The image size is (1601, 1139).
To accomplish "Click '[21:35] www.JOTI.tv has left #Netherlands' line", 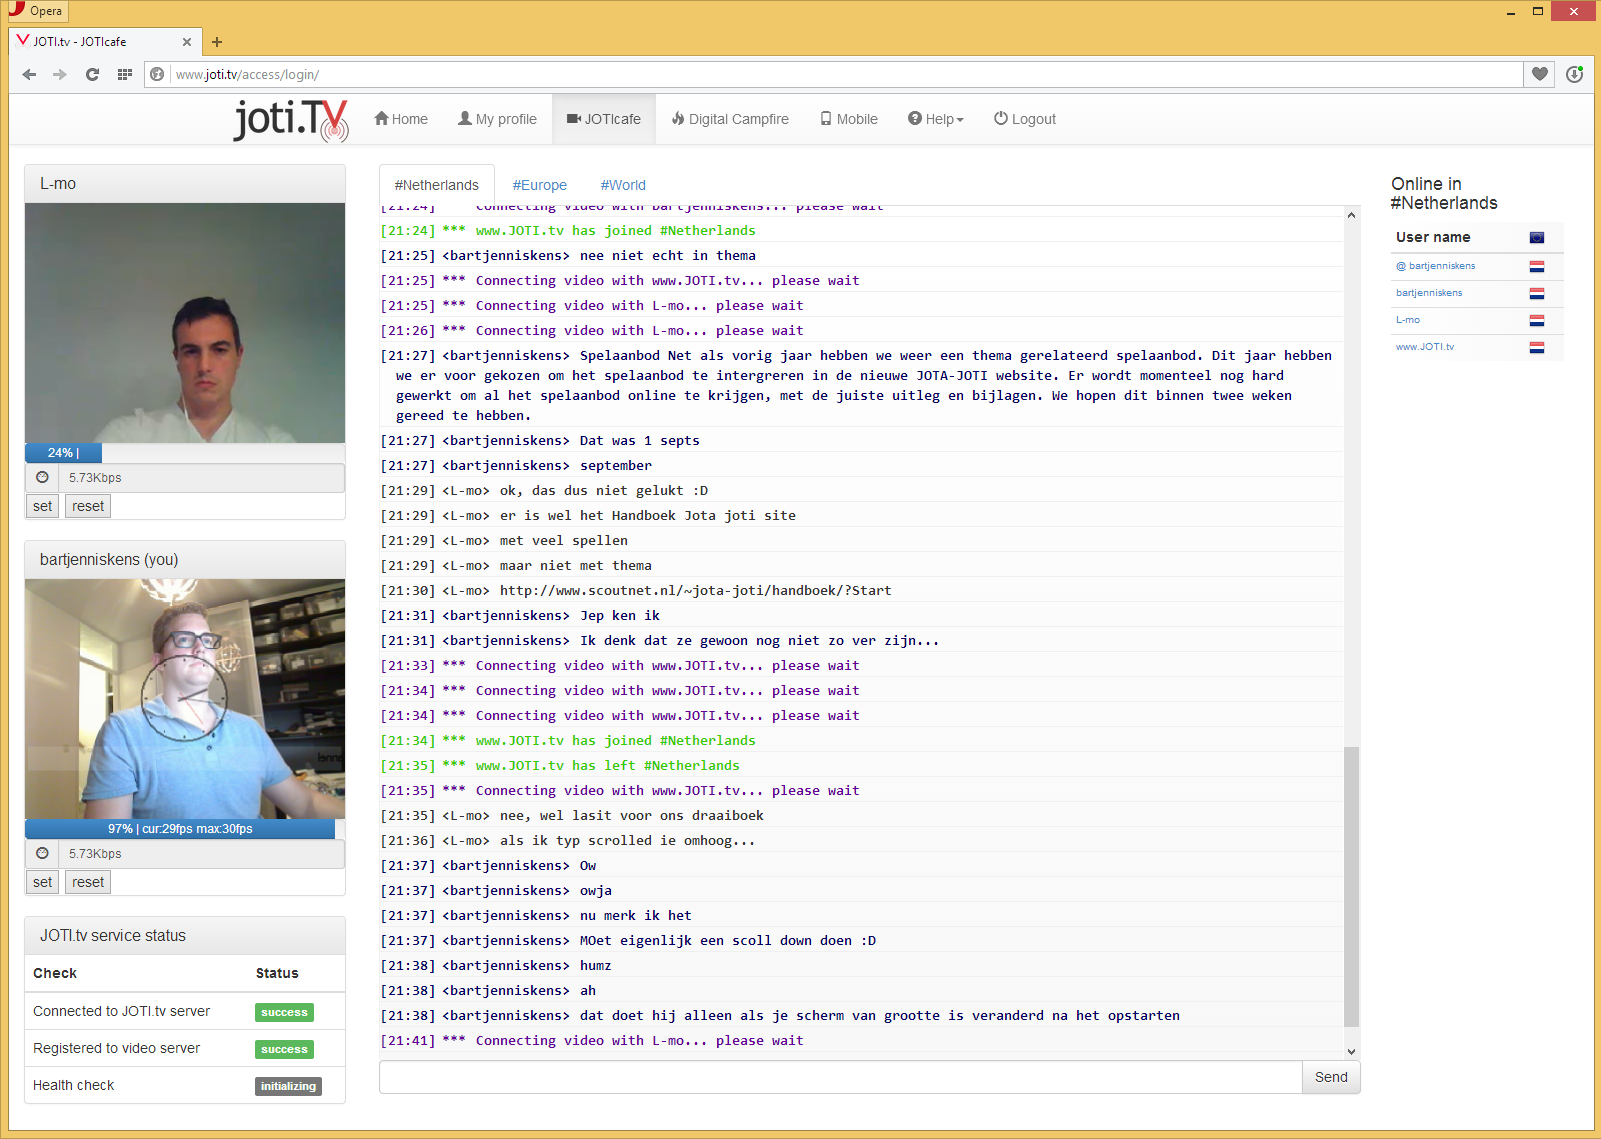I will pyautogui.click(x=560, y=765).
